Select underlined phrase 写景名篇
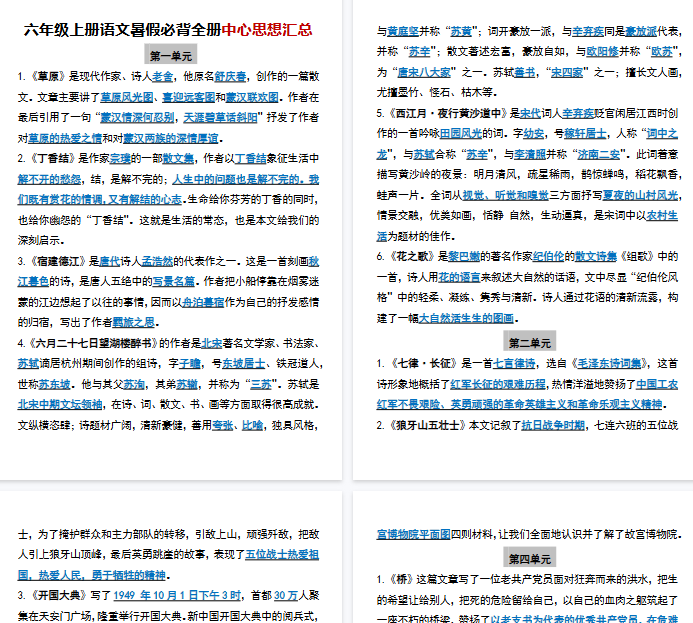This screenshot has height=623, width=693. click(x=173, y=282)
